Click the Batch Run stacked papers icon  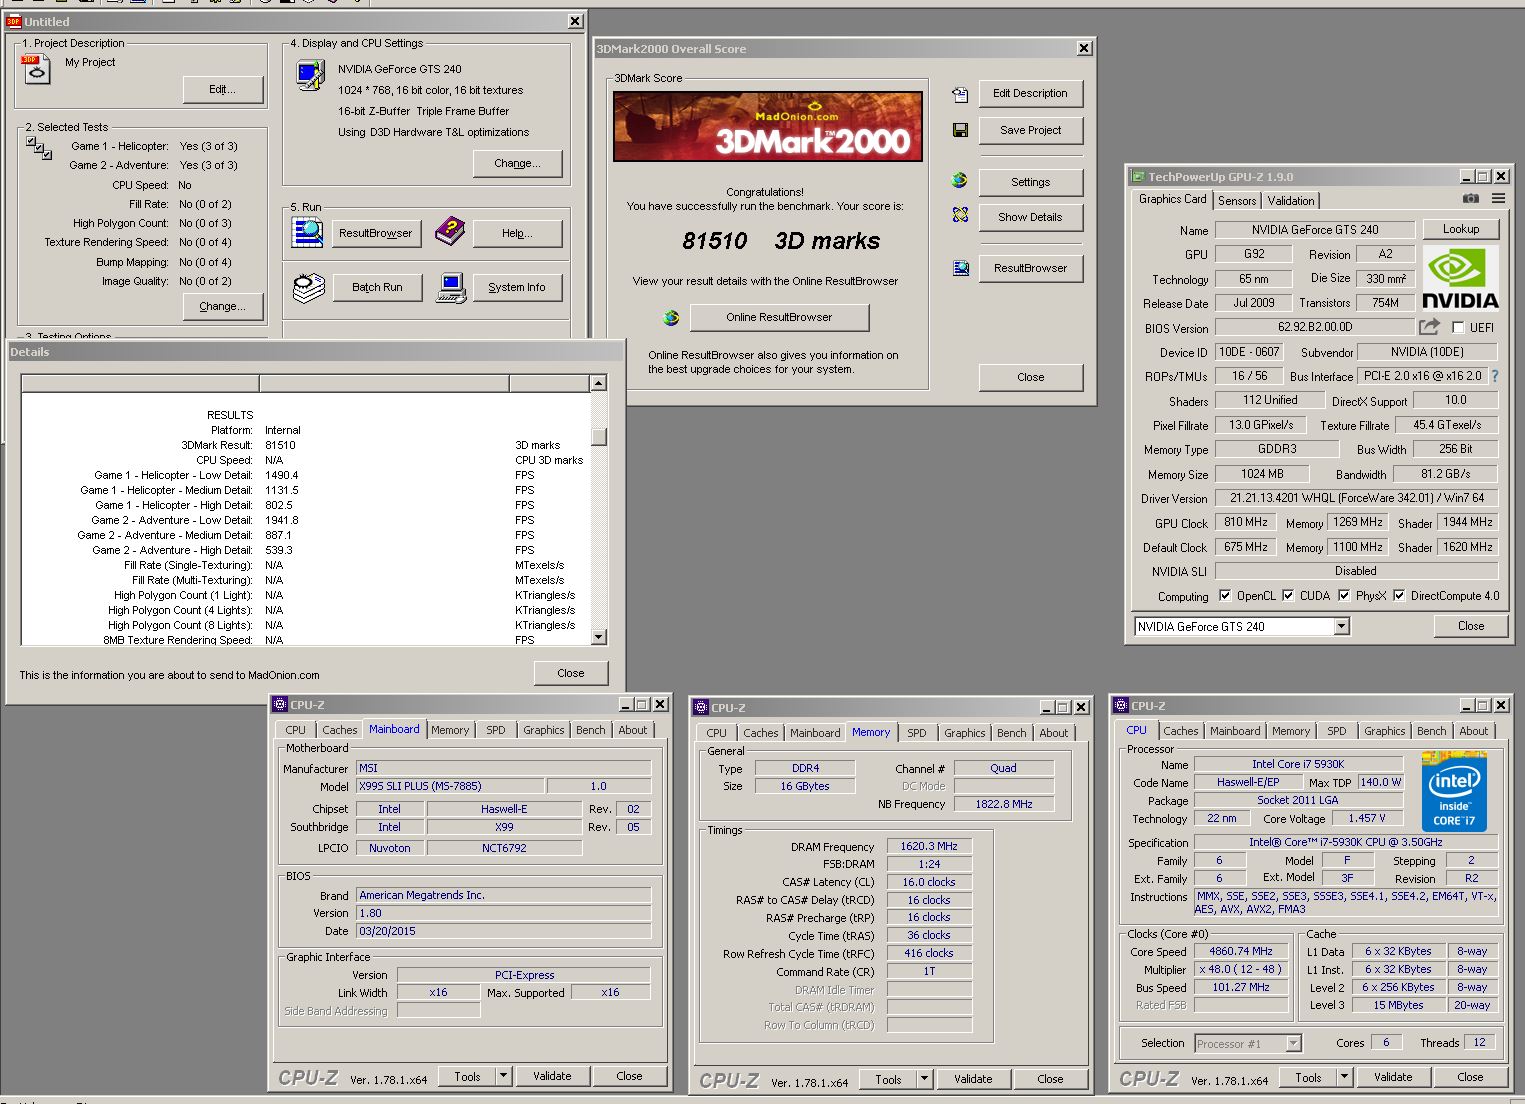coord(309,287)
